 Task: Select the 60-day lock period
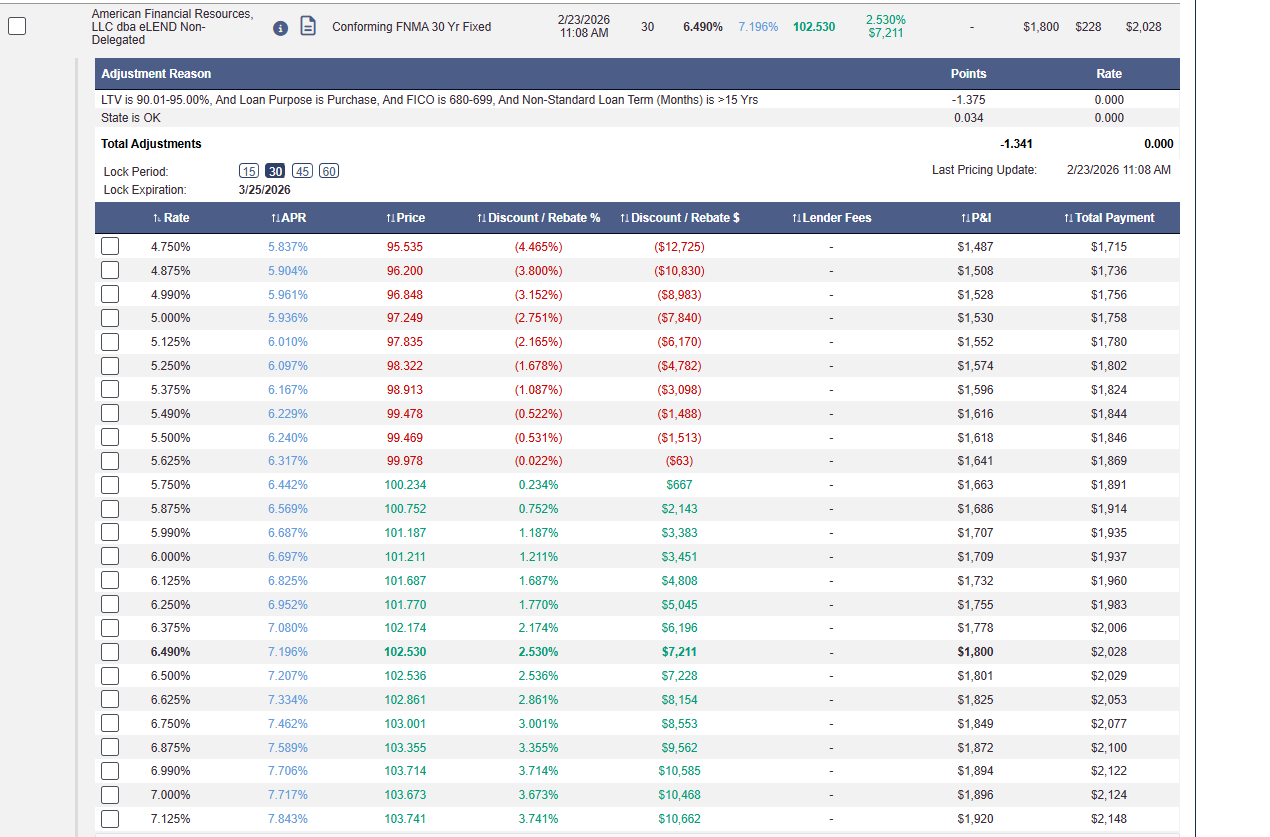(329, 171)
